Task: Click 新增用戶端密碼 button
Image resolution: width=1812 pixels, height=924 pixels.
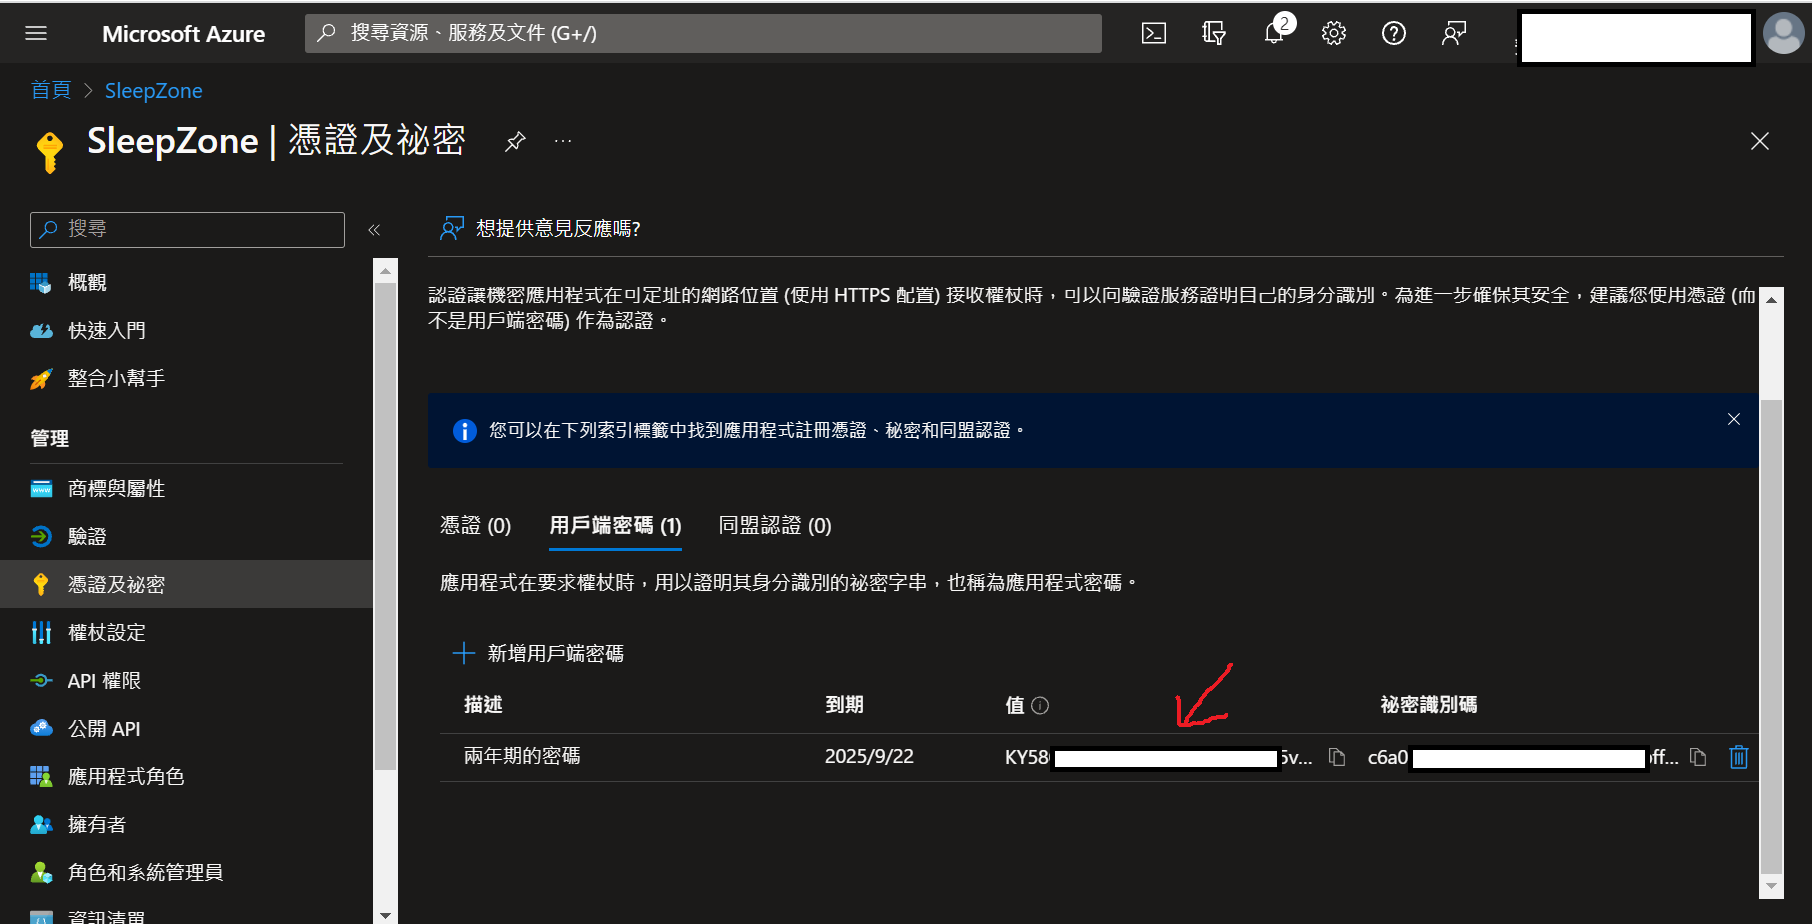Action: click(x=538, y=654)
